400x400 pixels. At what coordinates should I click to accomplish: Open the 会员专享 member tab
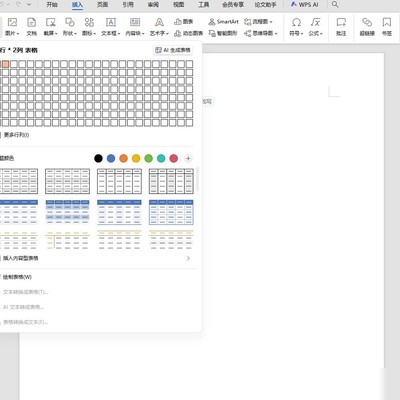233,4
